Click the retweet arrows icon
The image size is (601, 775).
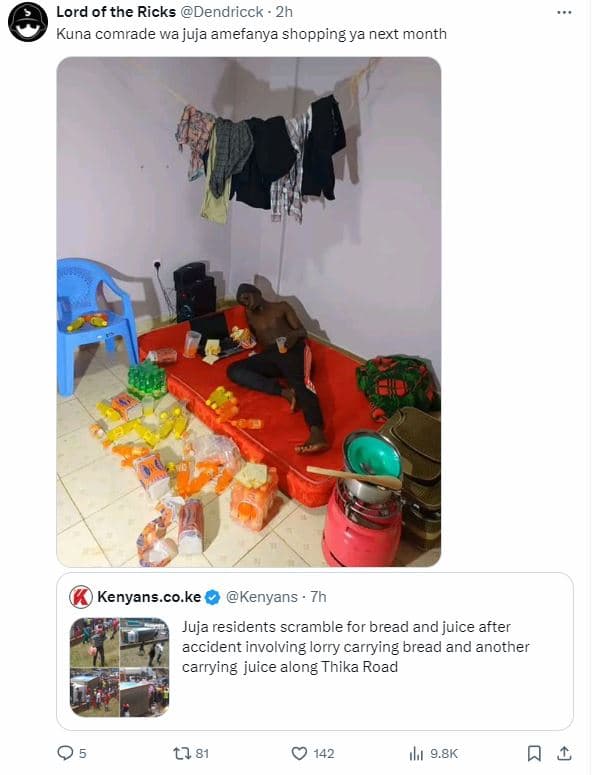tap(181, 753)
